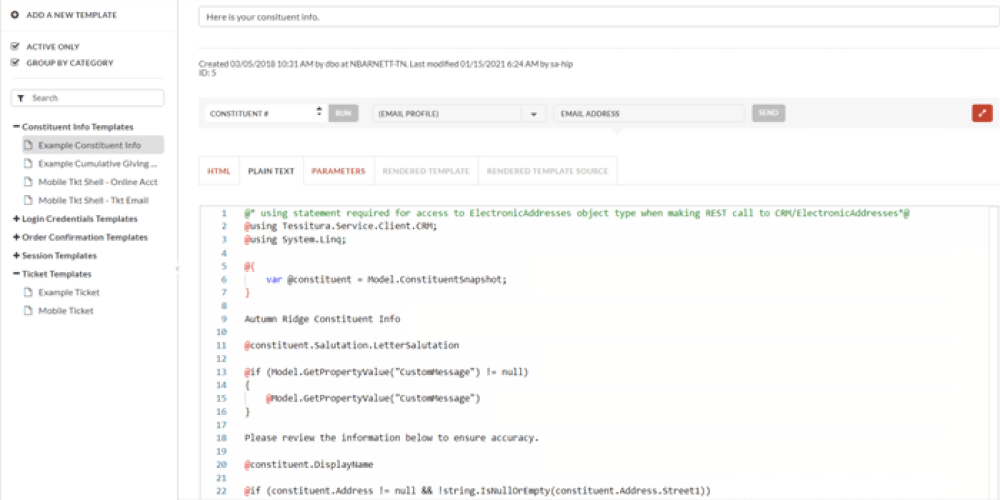Expand the Login Credentials Templates group
Image resolution: width=1000 pixels, height=500 pixels.
16,219
